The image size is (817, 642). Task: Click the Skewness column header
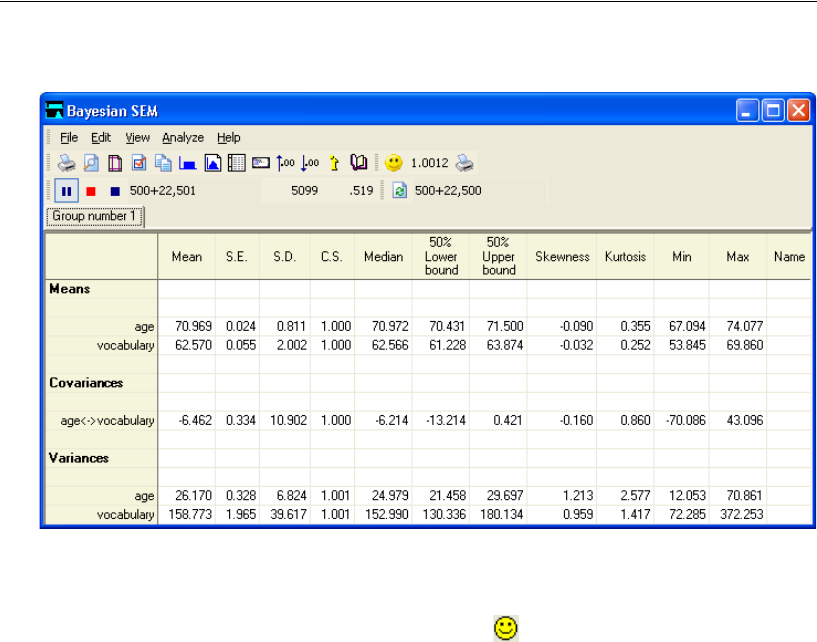(562, 257)
